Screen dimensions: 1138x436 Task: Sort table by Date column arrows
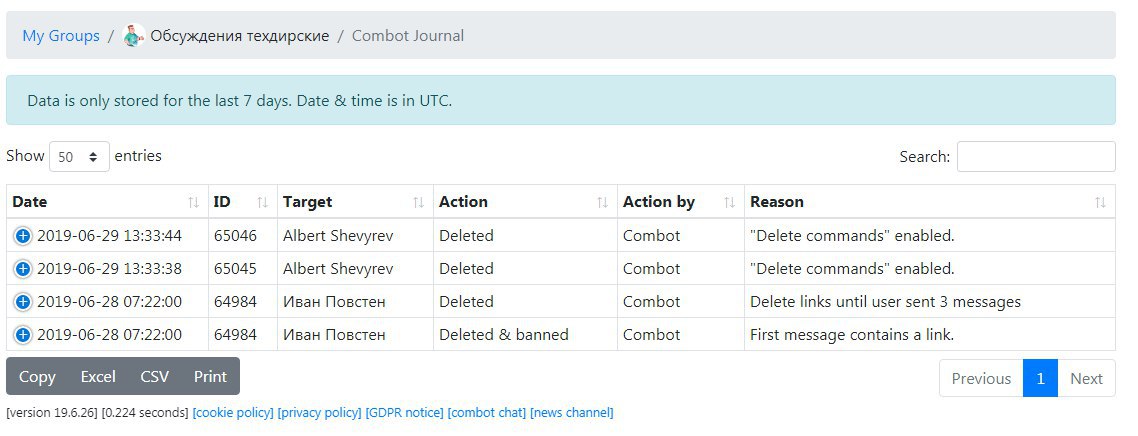click(x=194, y=202)
